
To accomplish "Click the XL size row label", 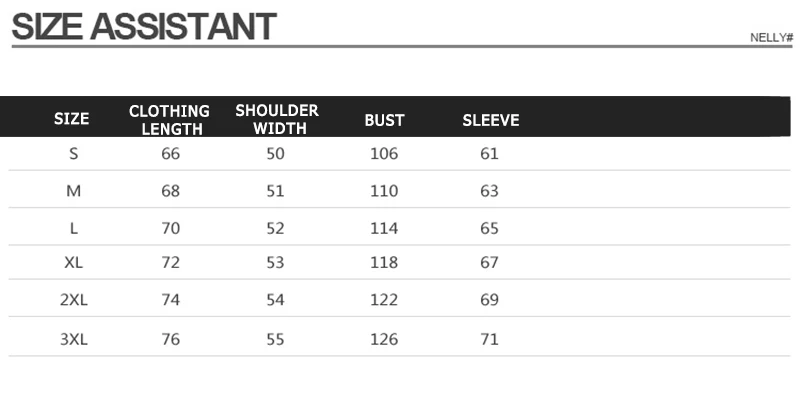I will coord(73,262).
